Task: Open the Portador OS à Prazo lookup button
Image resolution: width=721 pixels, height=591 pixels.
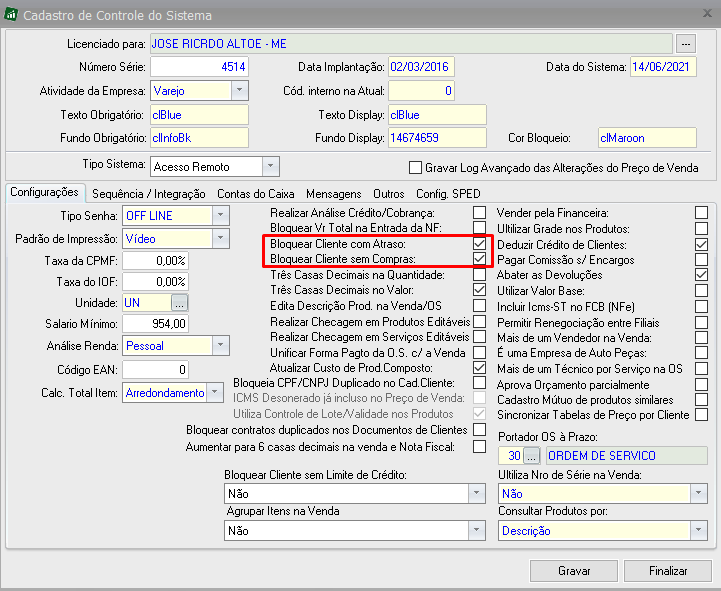Action: 532,456
